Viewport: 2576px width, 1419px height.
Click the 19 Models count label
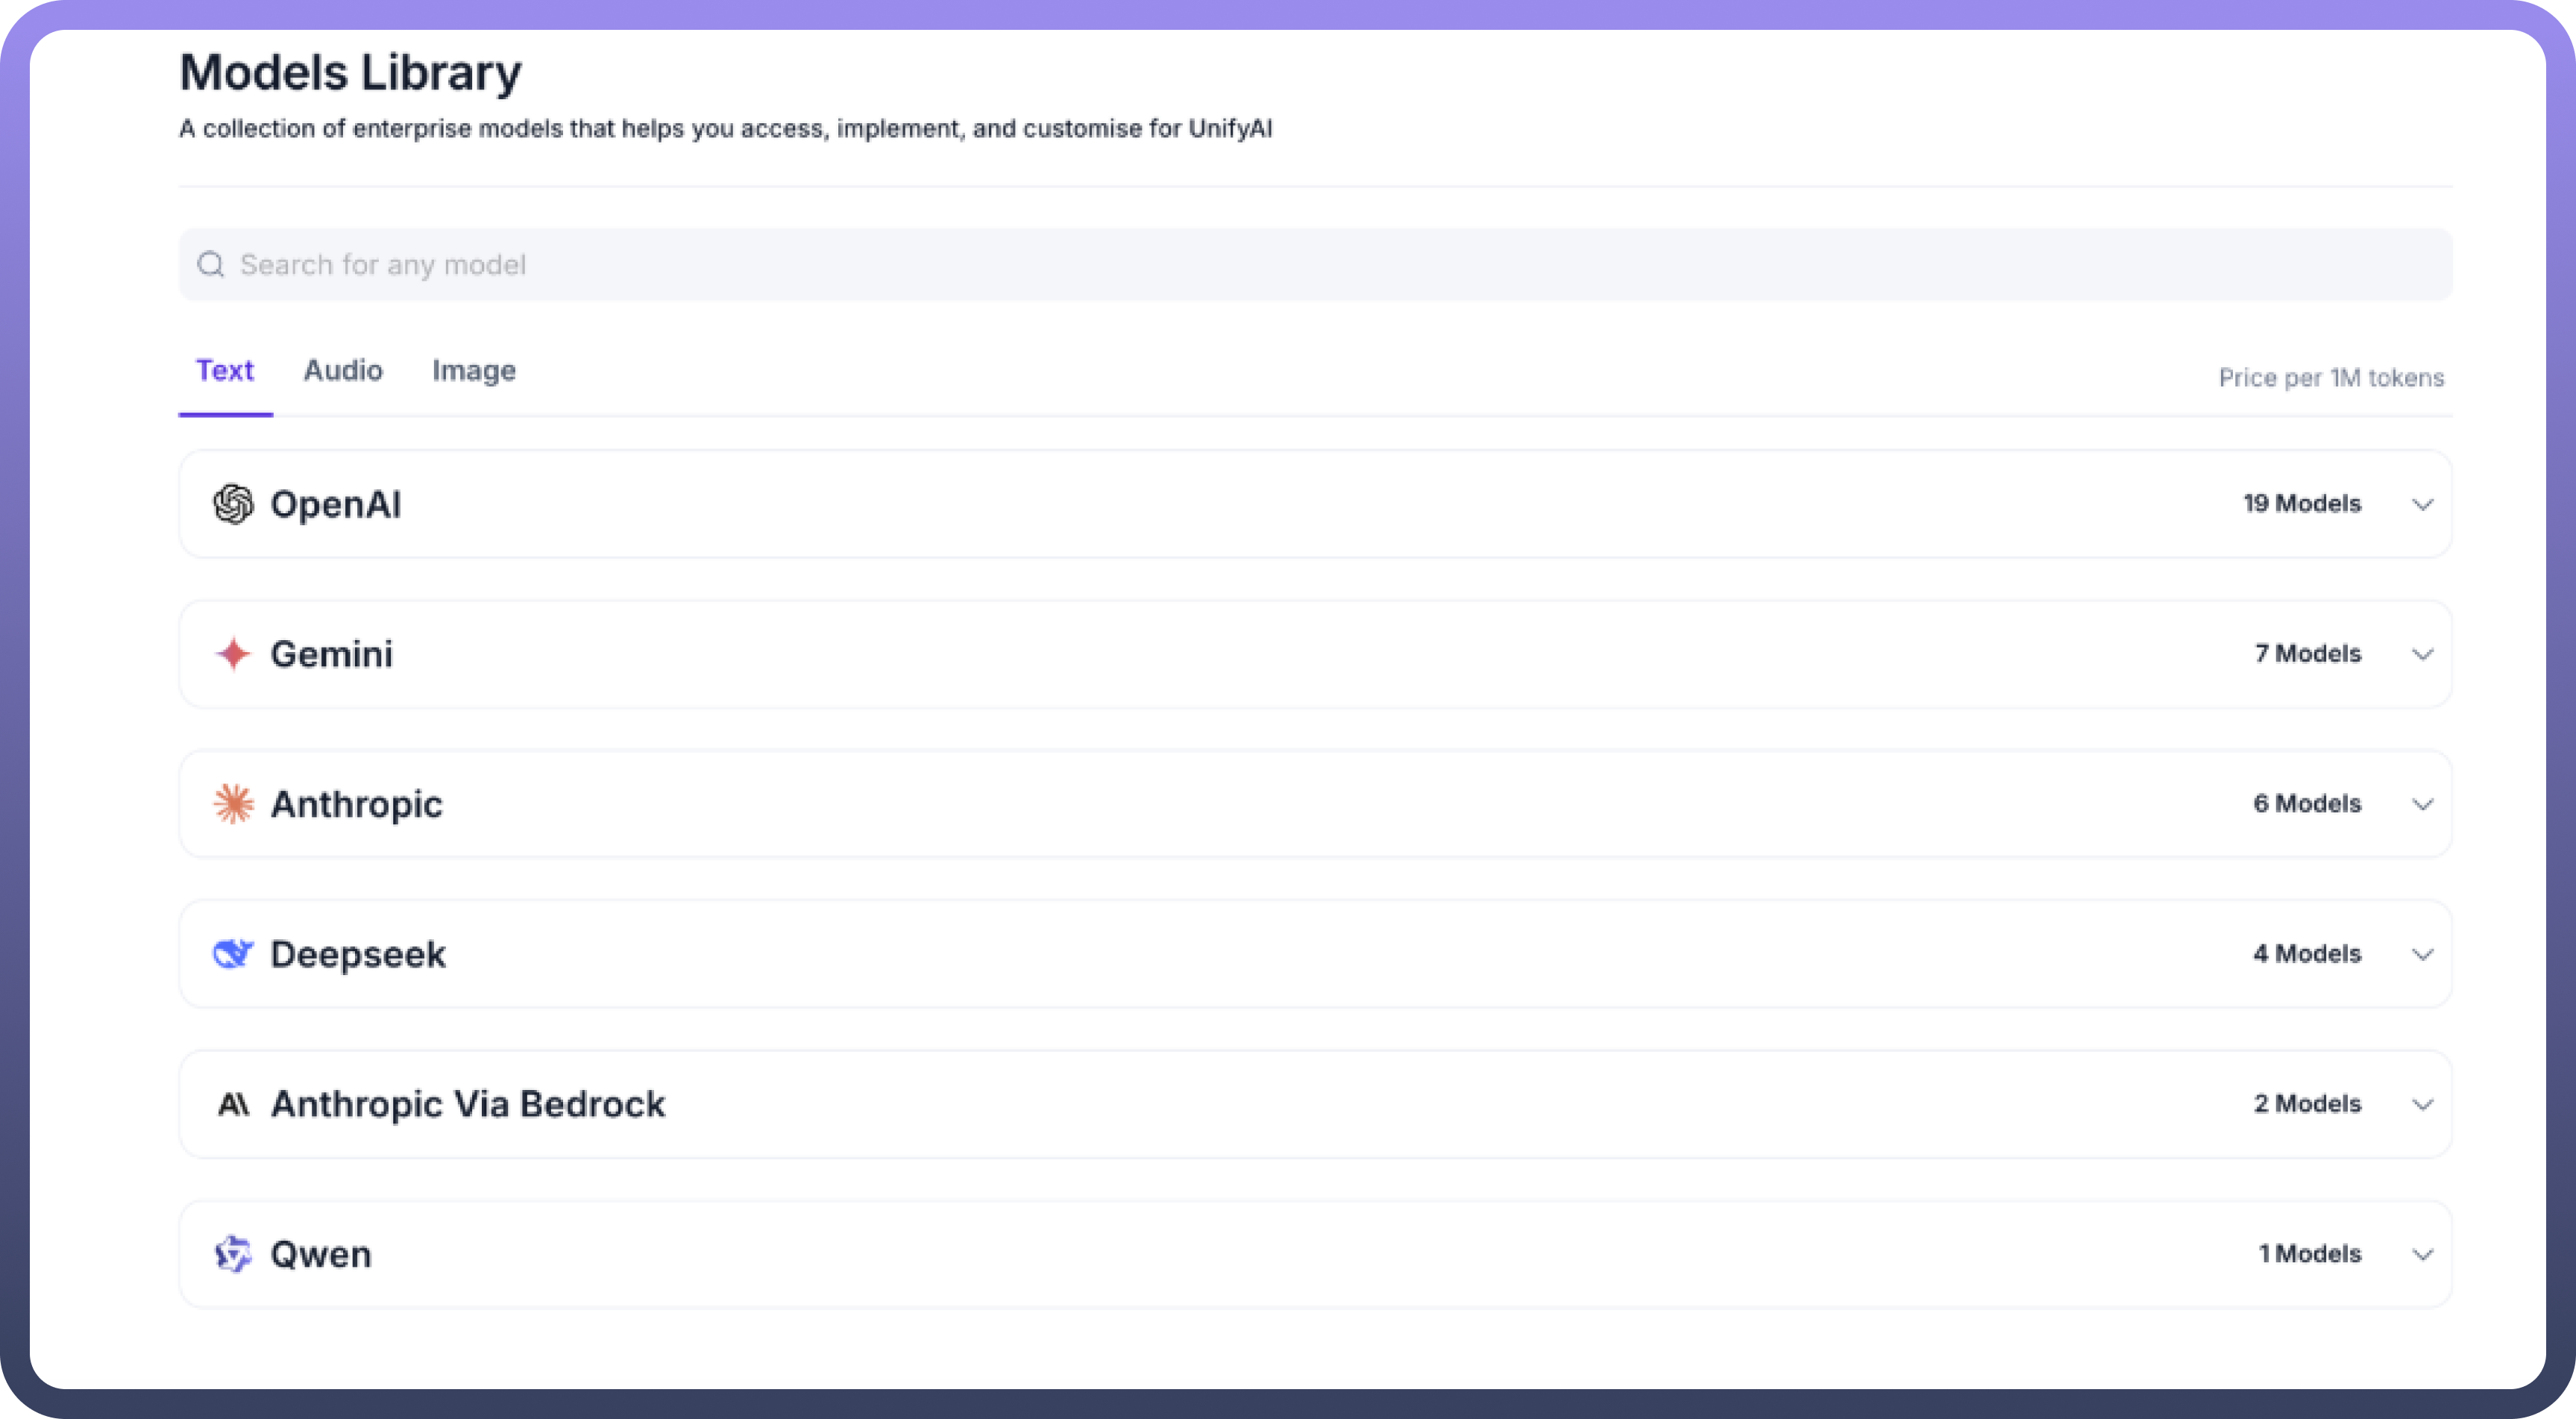pos(2301,504)
